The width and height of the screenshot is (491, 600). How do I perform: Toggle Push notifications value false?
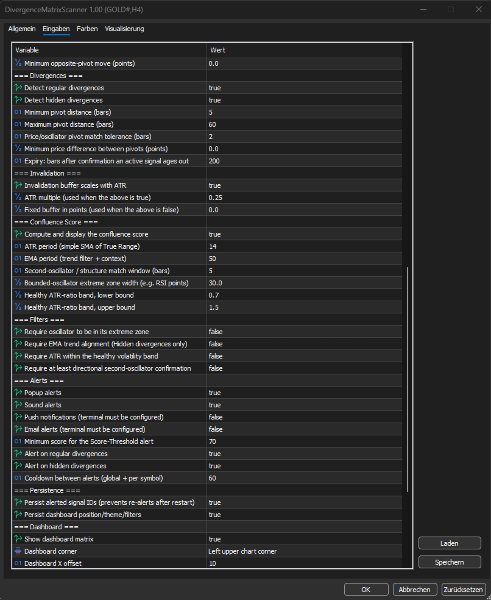pyautogui.click(x=304, y=417)
